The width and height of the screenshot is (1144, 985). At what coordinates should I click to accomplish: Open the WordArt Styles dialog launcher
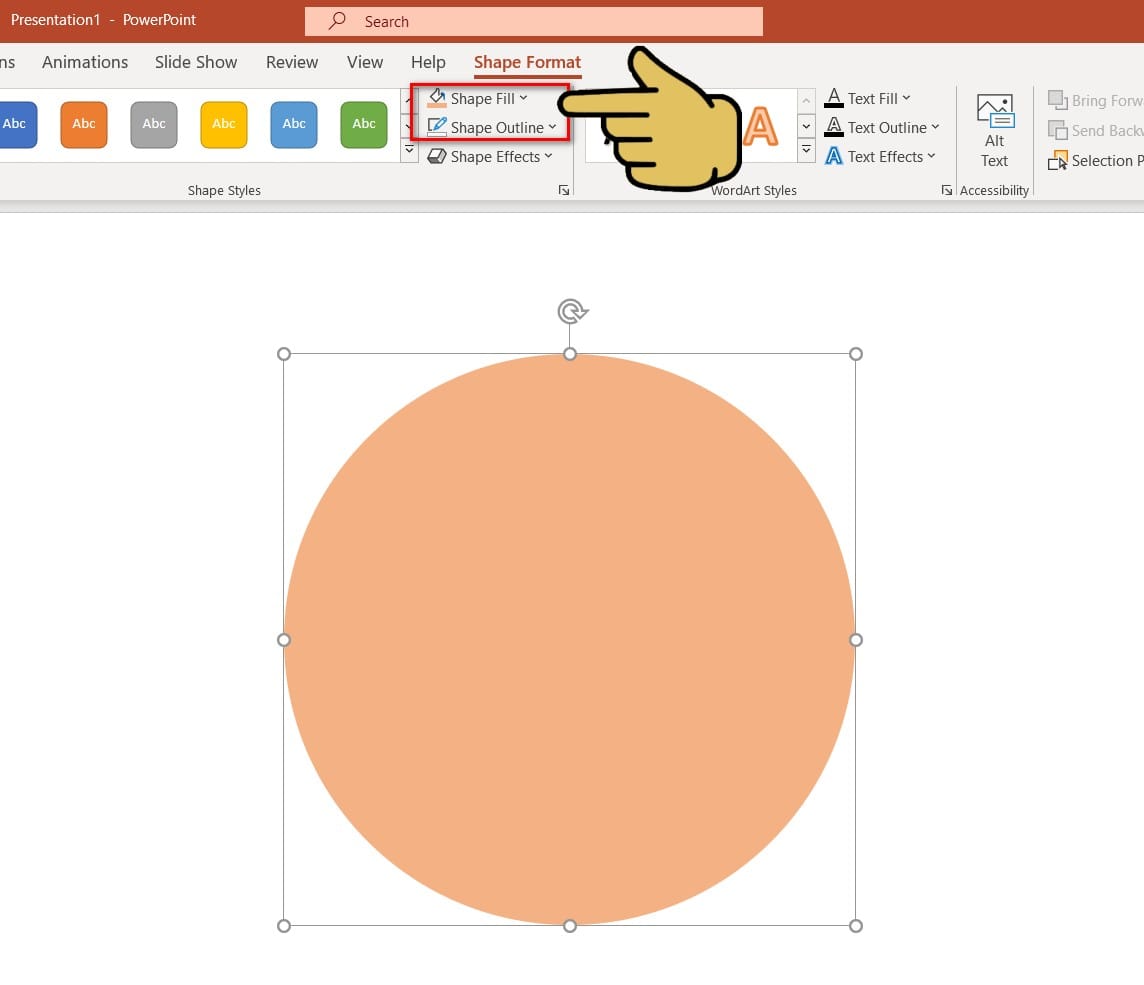click(946, 190)
